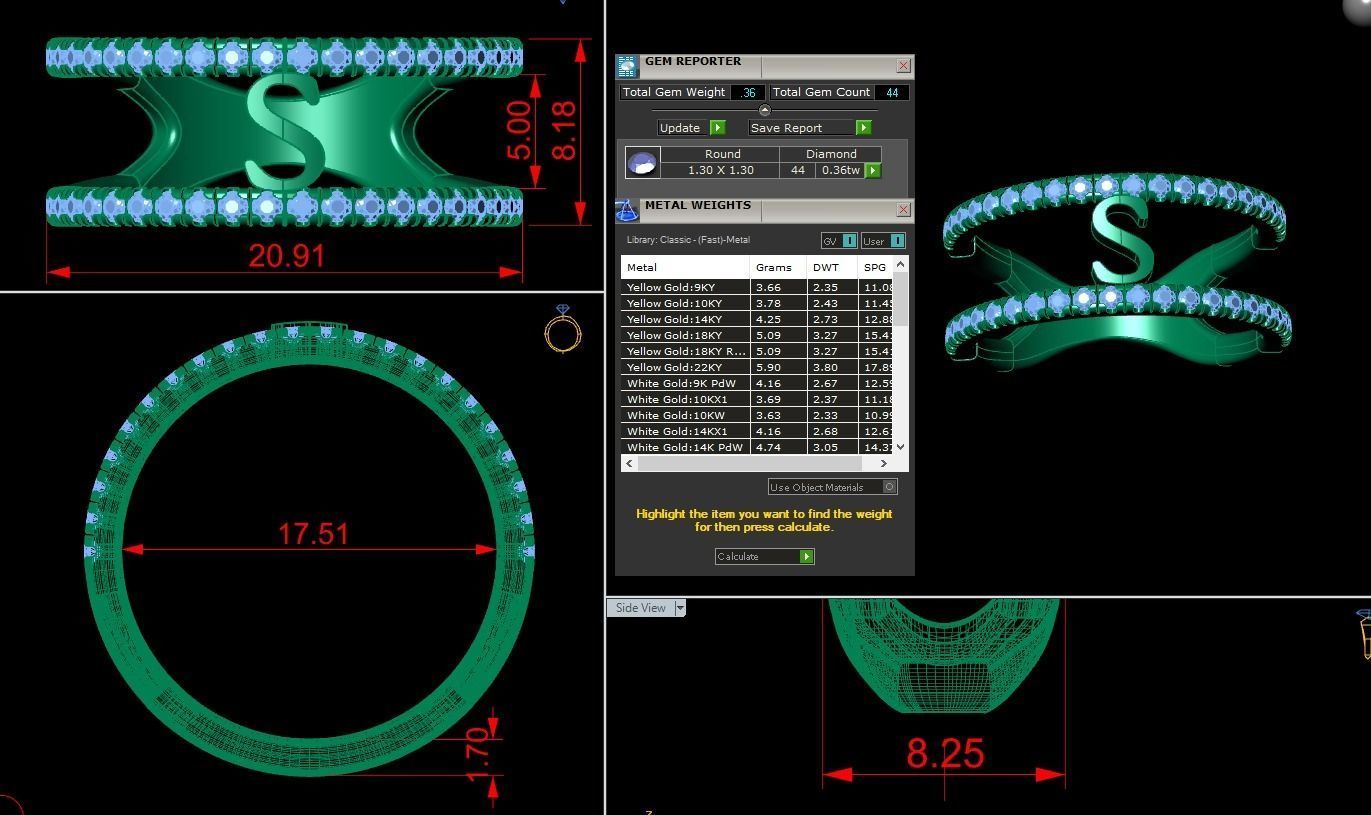Screen dimensions: 1371x815
Task: Click the metal list scroll down arrow
Action: tap(900, 447)
